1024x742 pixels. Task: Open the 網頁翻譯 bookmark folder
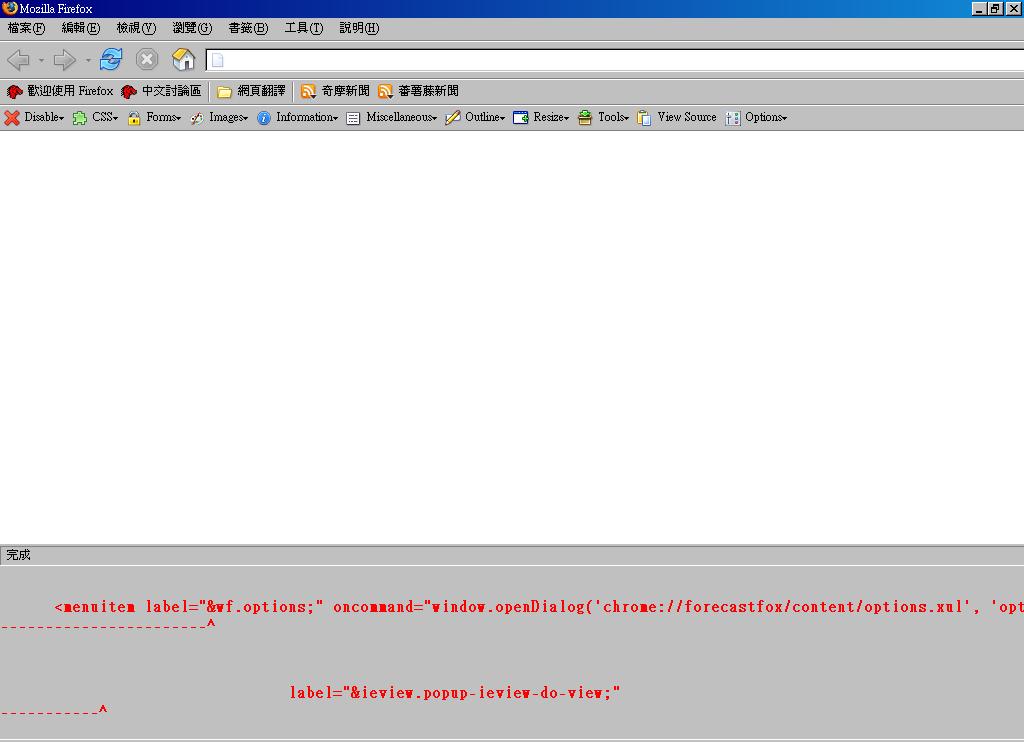(251, 91)
